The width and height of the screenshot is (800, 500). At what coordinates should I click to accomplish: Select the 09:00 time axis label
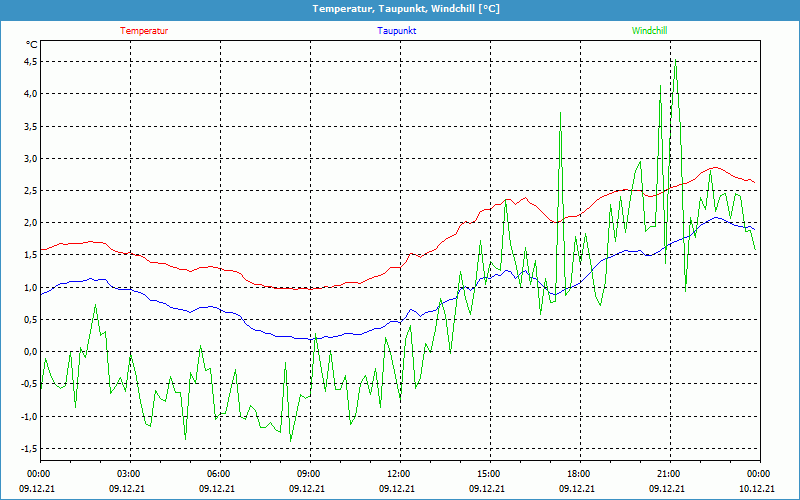(308, 474)
